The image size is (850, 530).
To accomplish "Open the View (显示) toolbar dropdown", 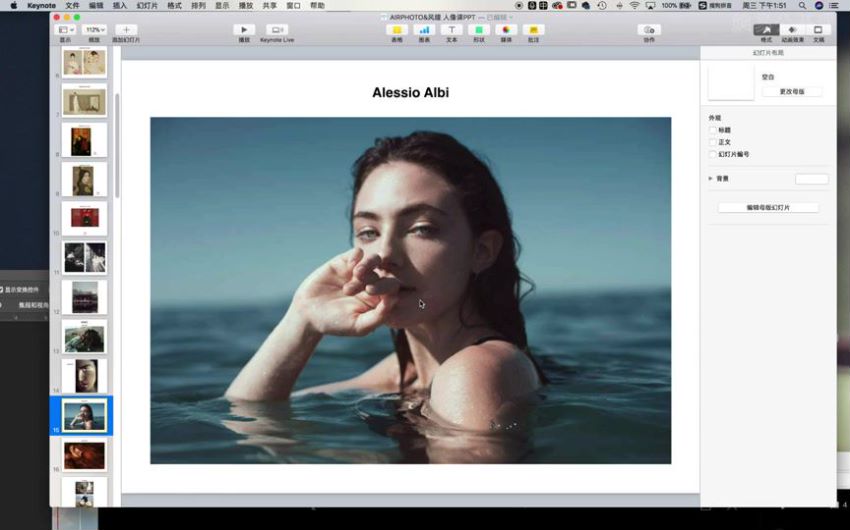I will tap(66, 30).
